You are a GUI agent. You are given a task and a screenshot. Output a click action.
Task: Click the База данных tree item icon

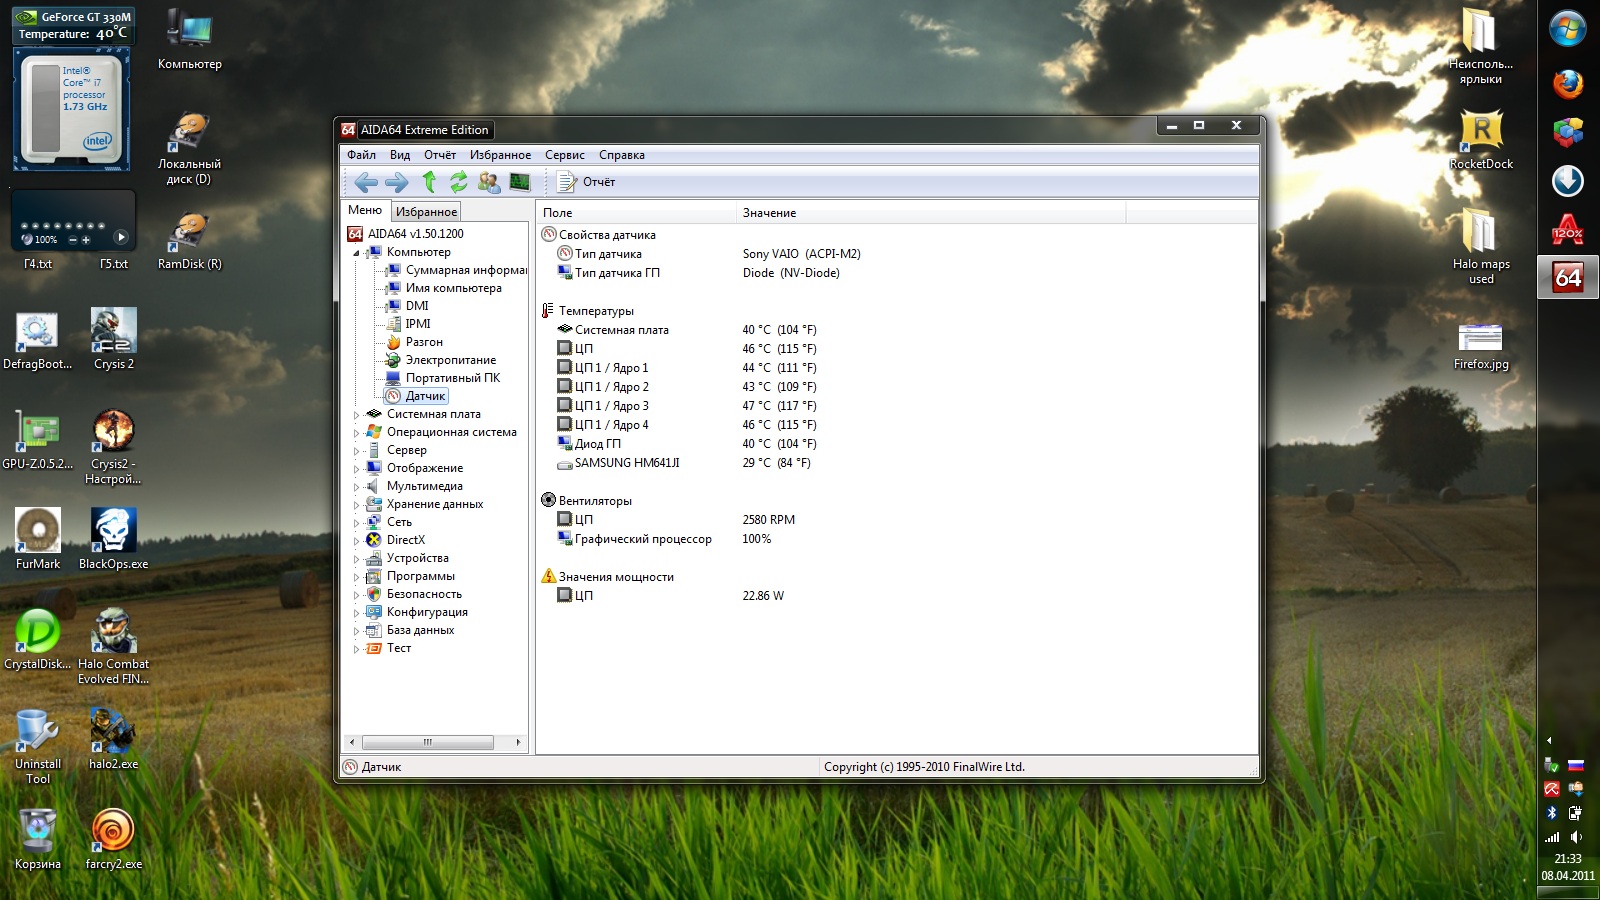click(x=374, y=630)
